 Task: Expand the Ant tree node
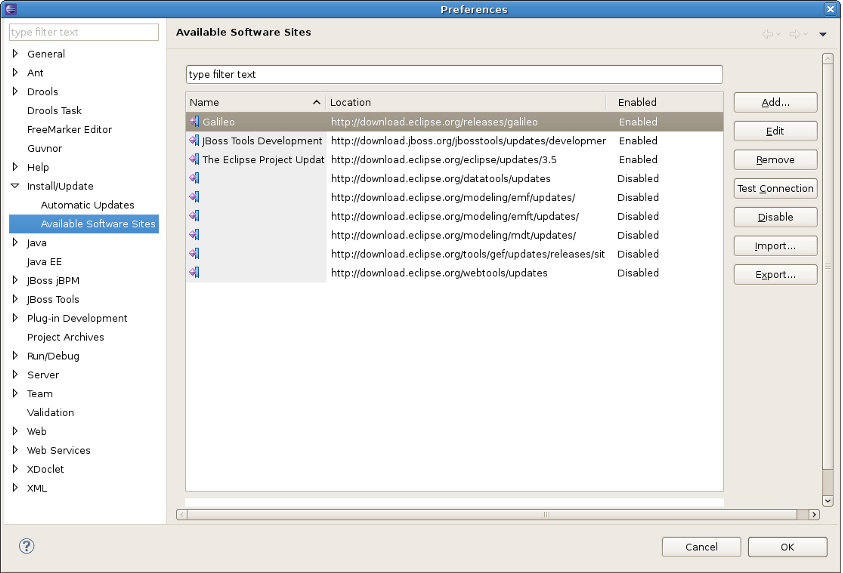[x=15, y=72]
